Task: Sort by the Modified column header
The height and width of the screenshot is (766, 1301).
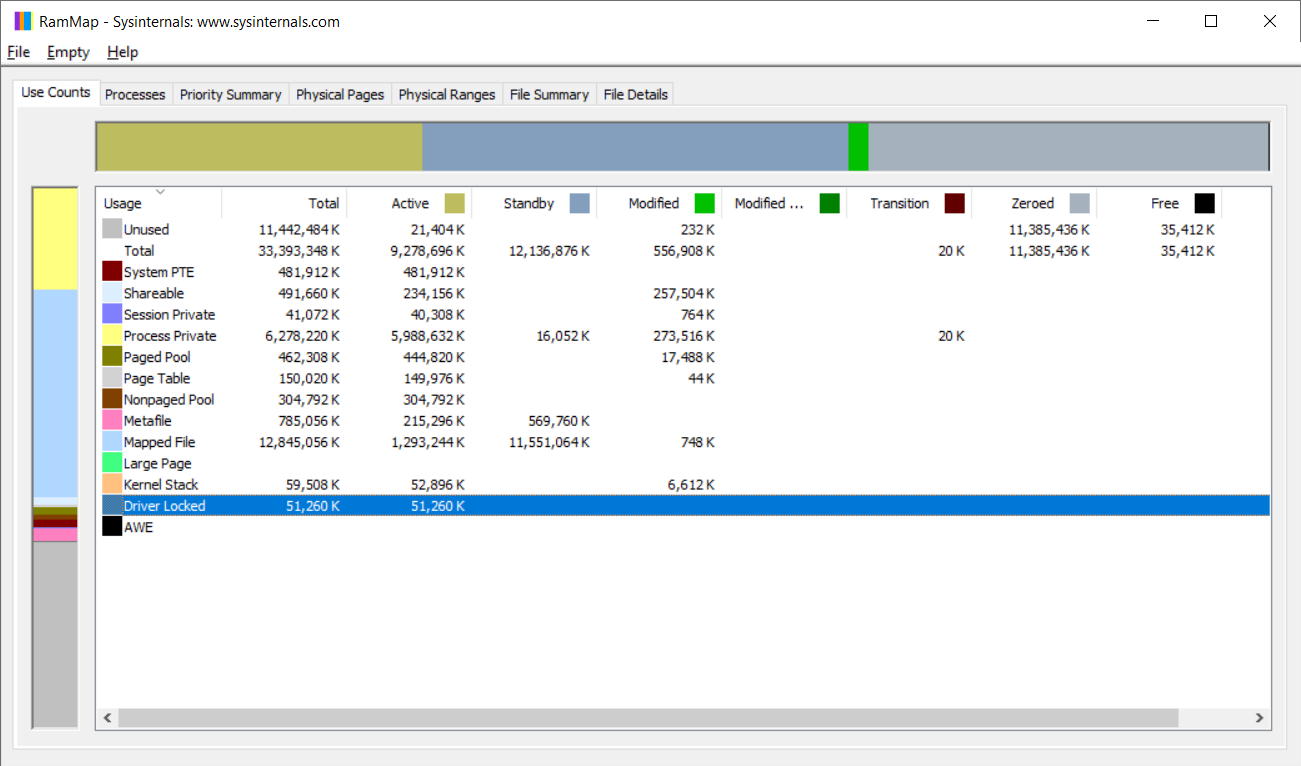Action: (x=659, y=203)
